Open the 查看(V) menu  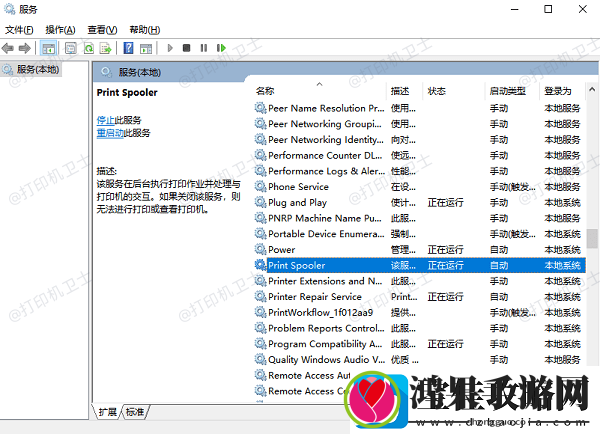click(x=102, y=30)
